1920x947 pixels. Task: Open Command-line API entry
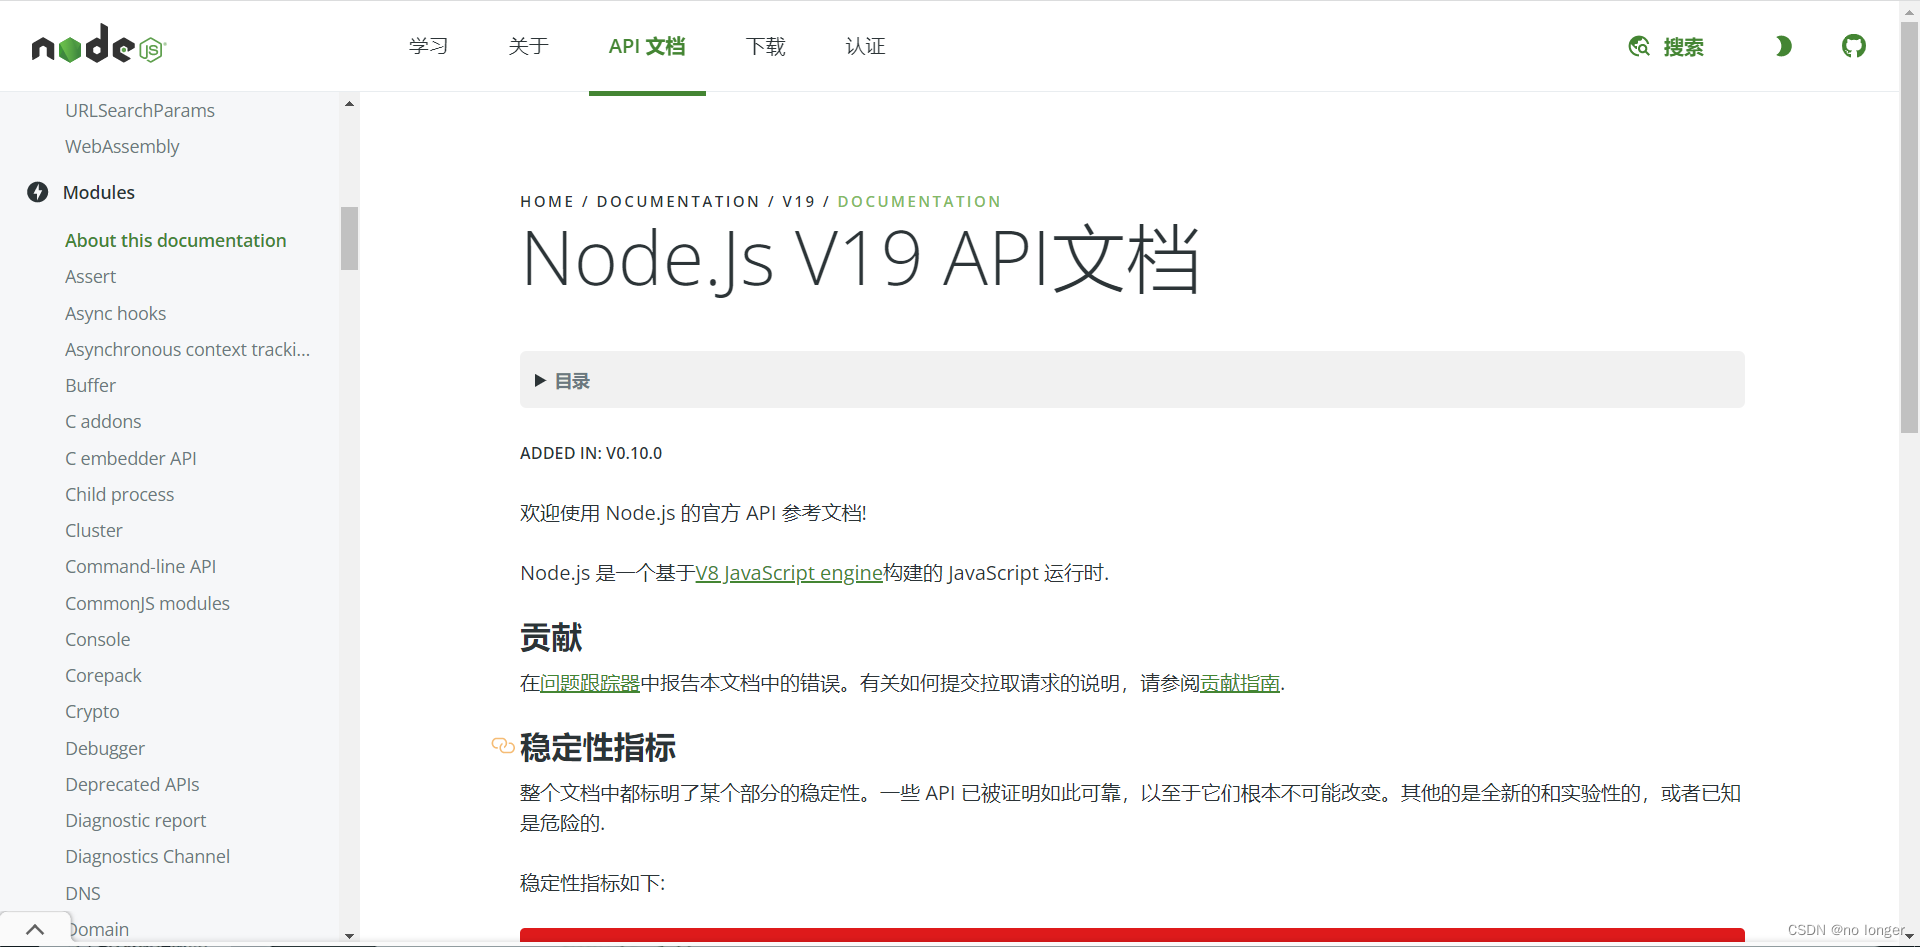[140, 566]
